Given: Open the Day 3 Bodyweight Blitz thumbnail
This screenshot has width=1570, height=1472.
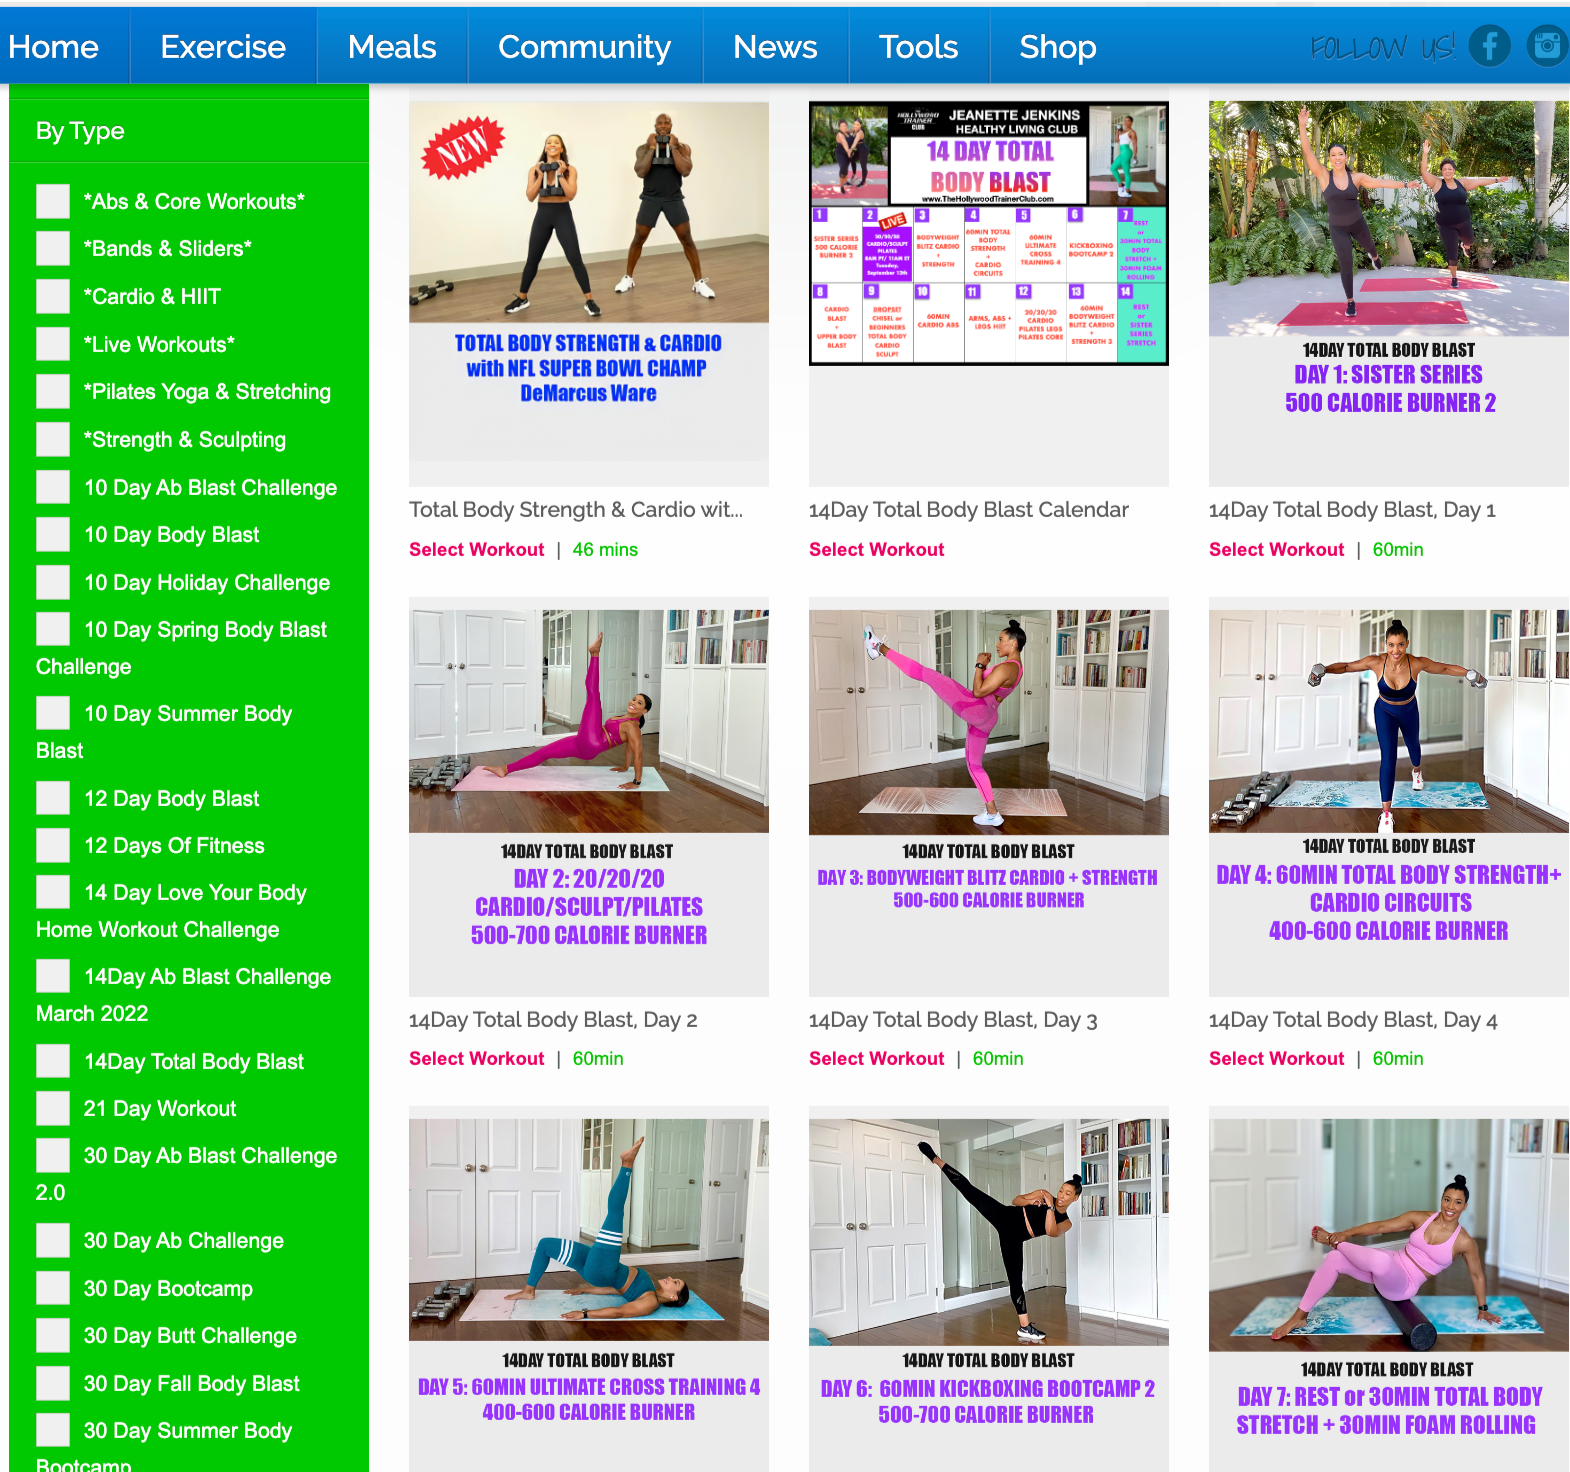Looking at the screenshot, I should click(x=989, y=796).
